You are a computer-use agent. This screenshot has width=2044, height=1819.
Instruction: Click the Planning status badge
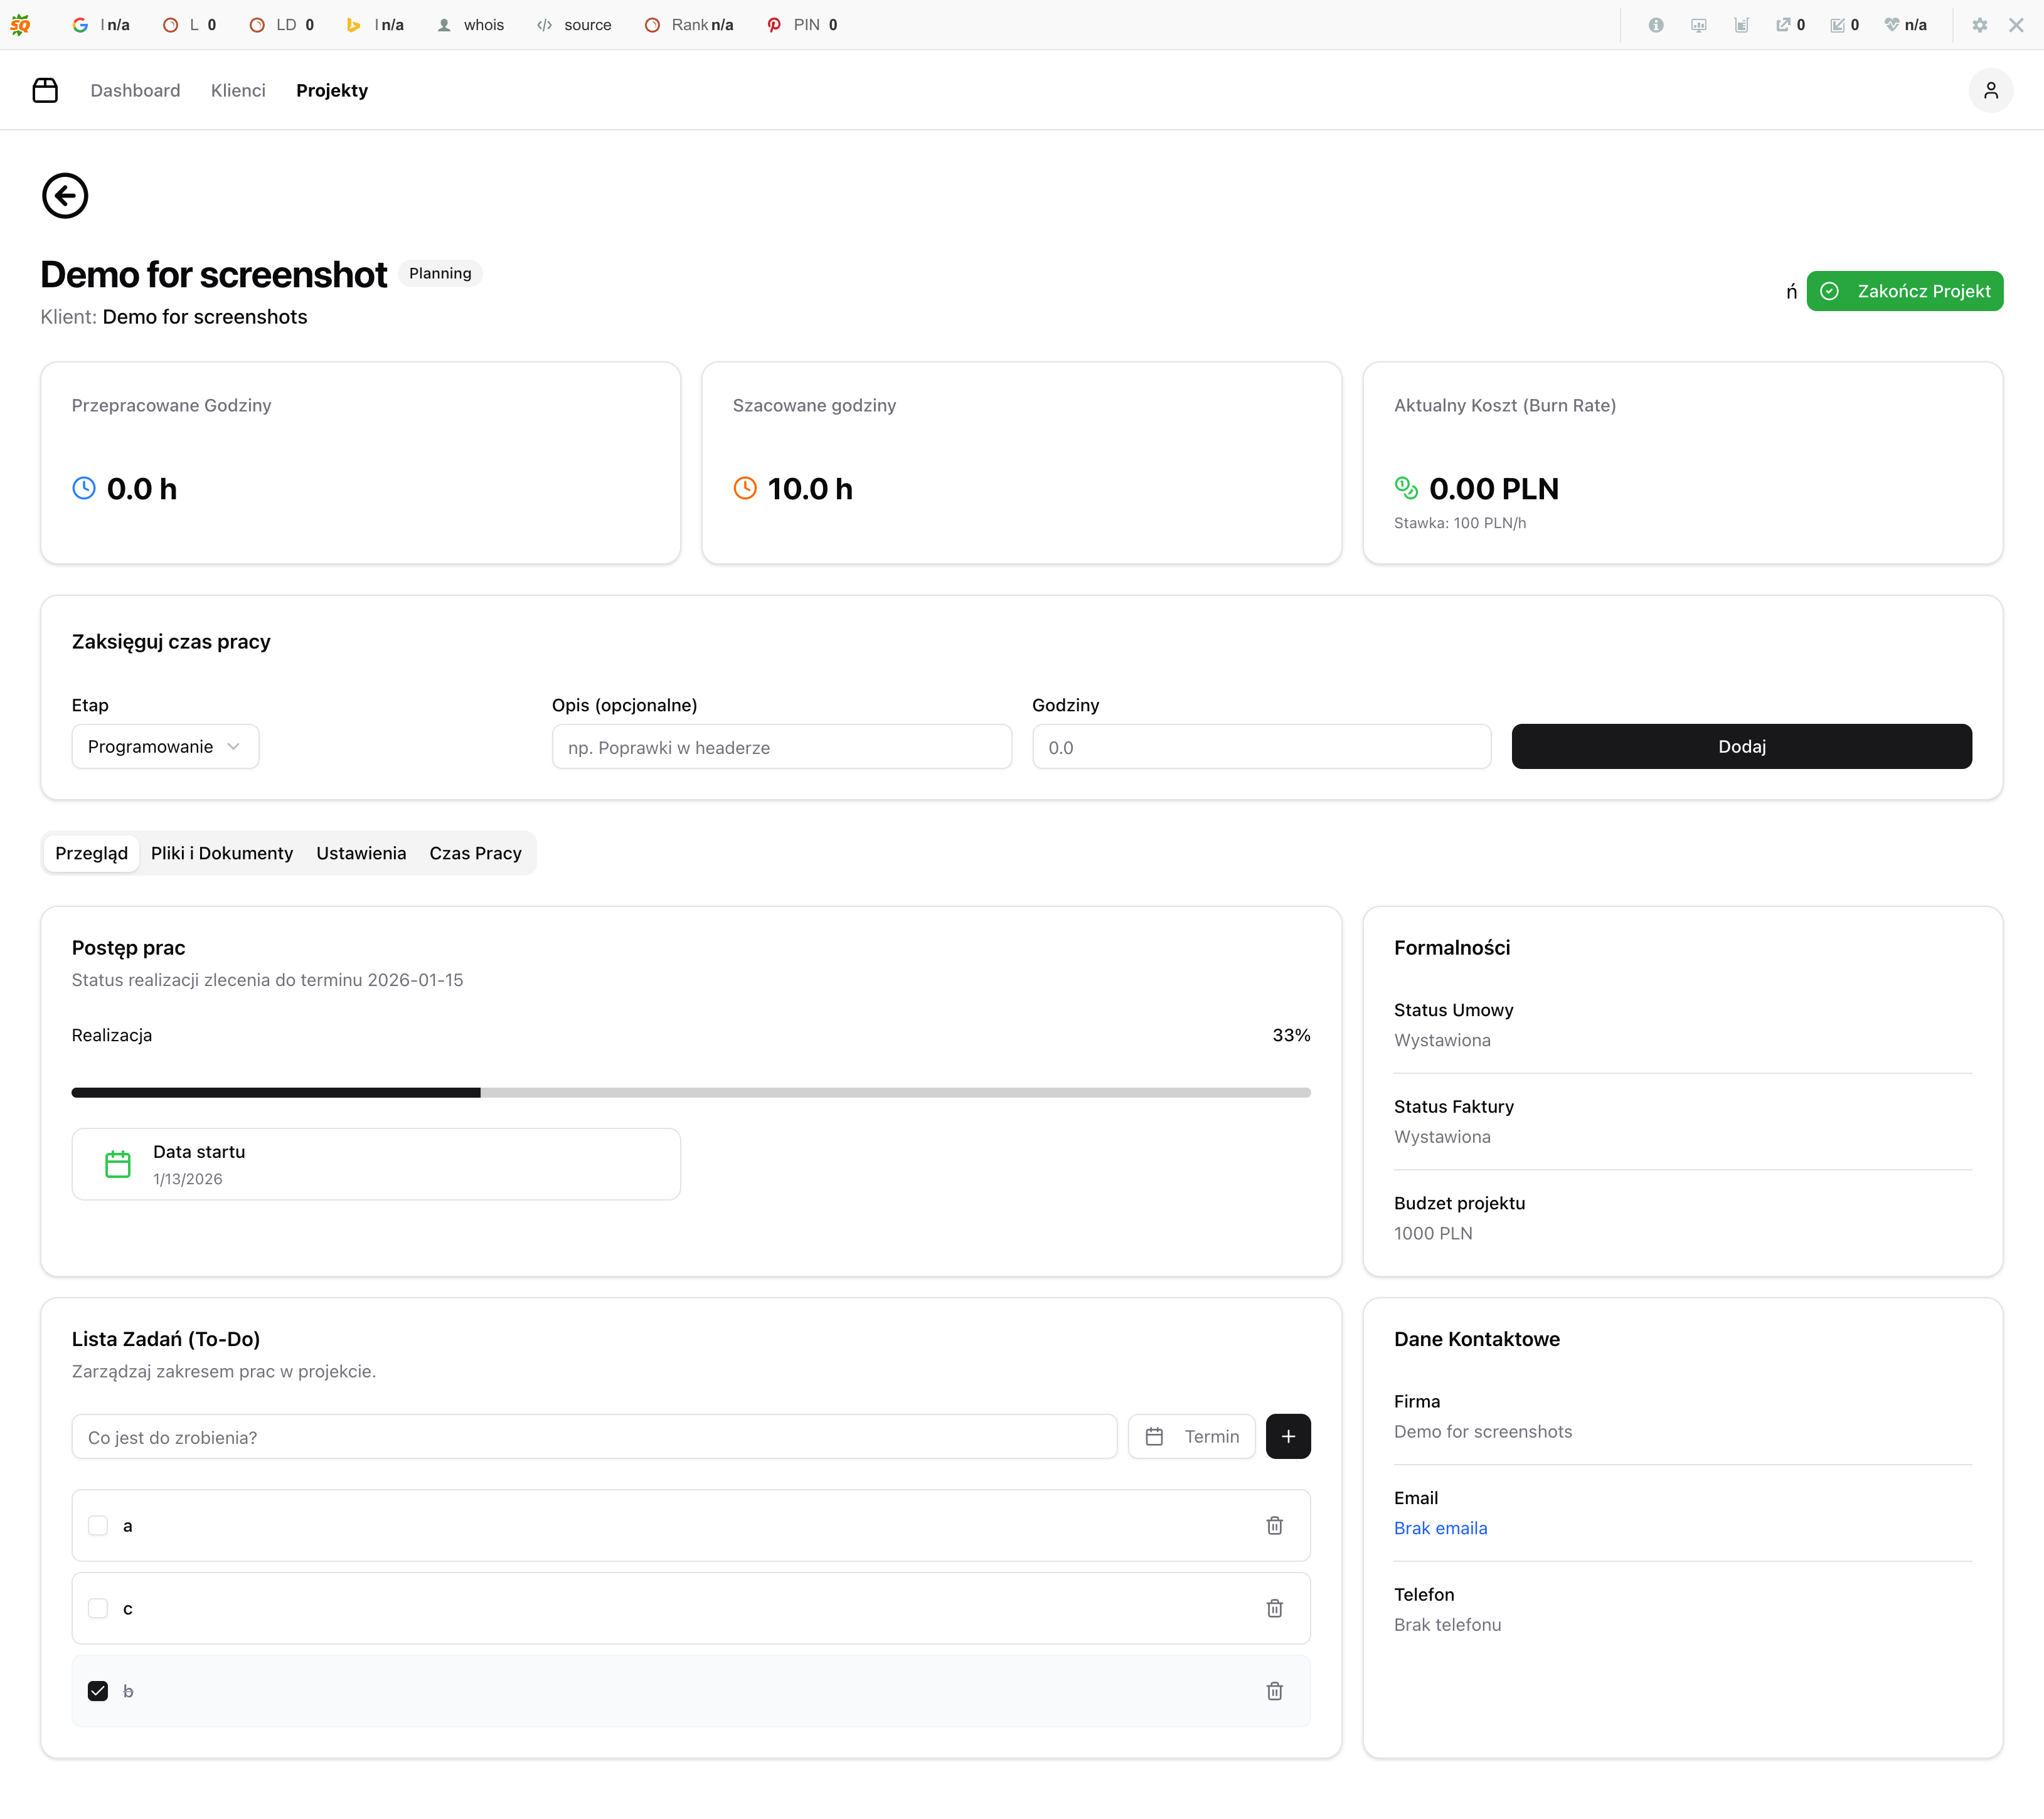[440, 274]
